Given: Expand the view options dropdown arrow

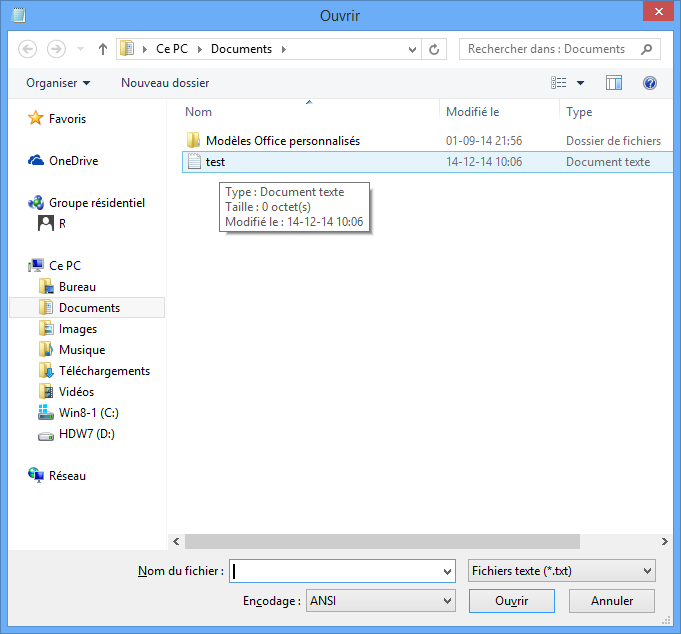Looking at the screenshot, I should tap(580, 83).
